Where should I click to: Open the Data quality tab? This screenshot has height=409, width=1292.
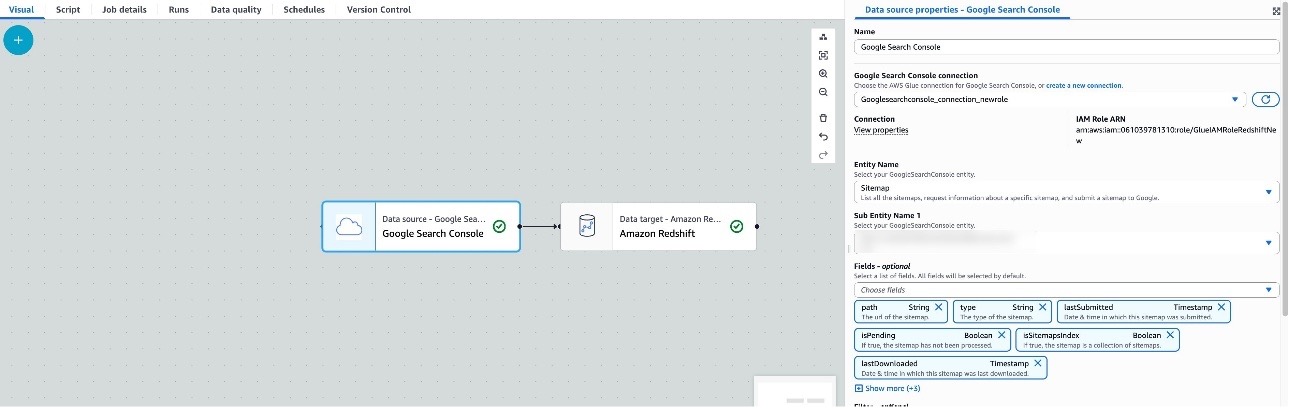point(236,10)
